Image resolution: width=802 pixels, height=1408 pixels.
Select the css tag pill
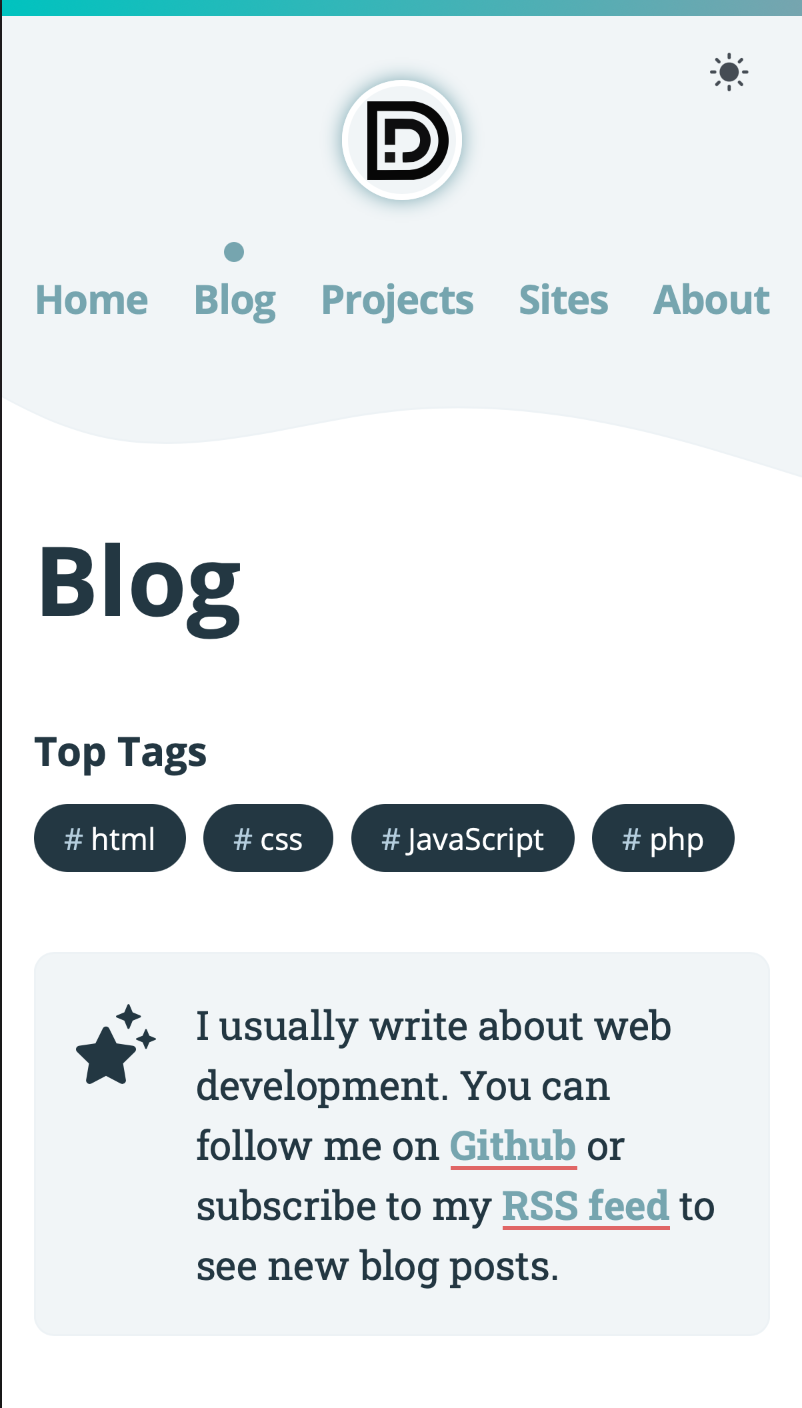(x=268, y=838)
